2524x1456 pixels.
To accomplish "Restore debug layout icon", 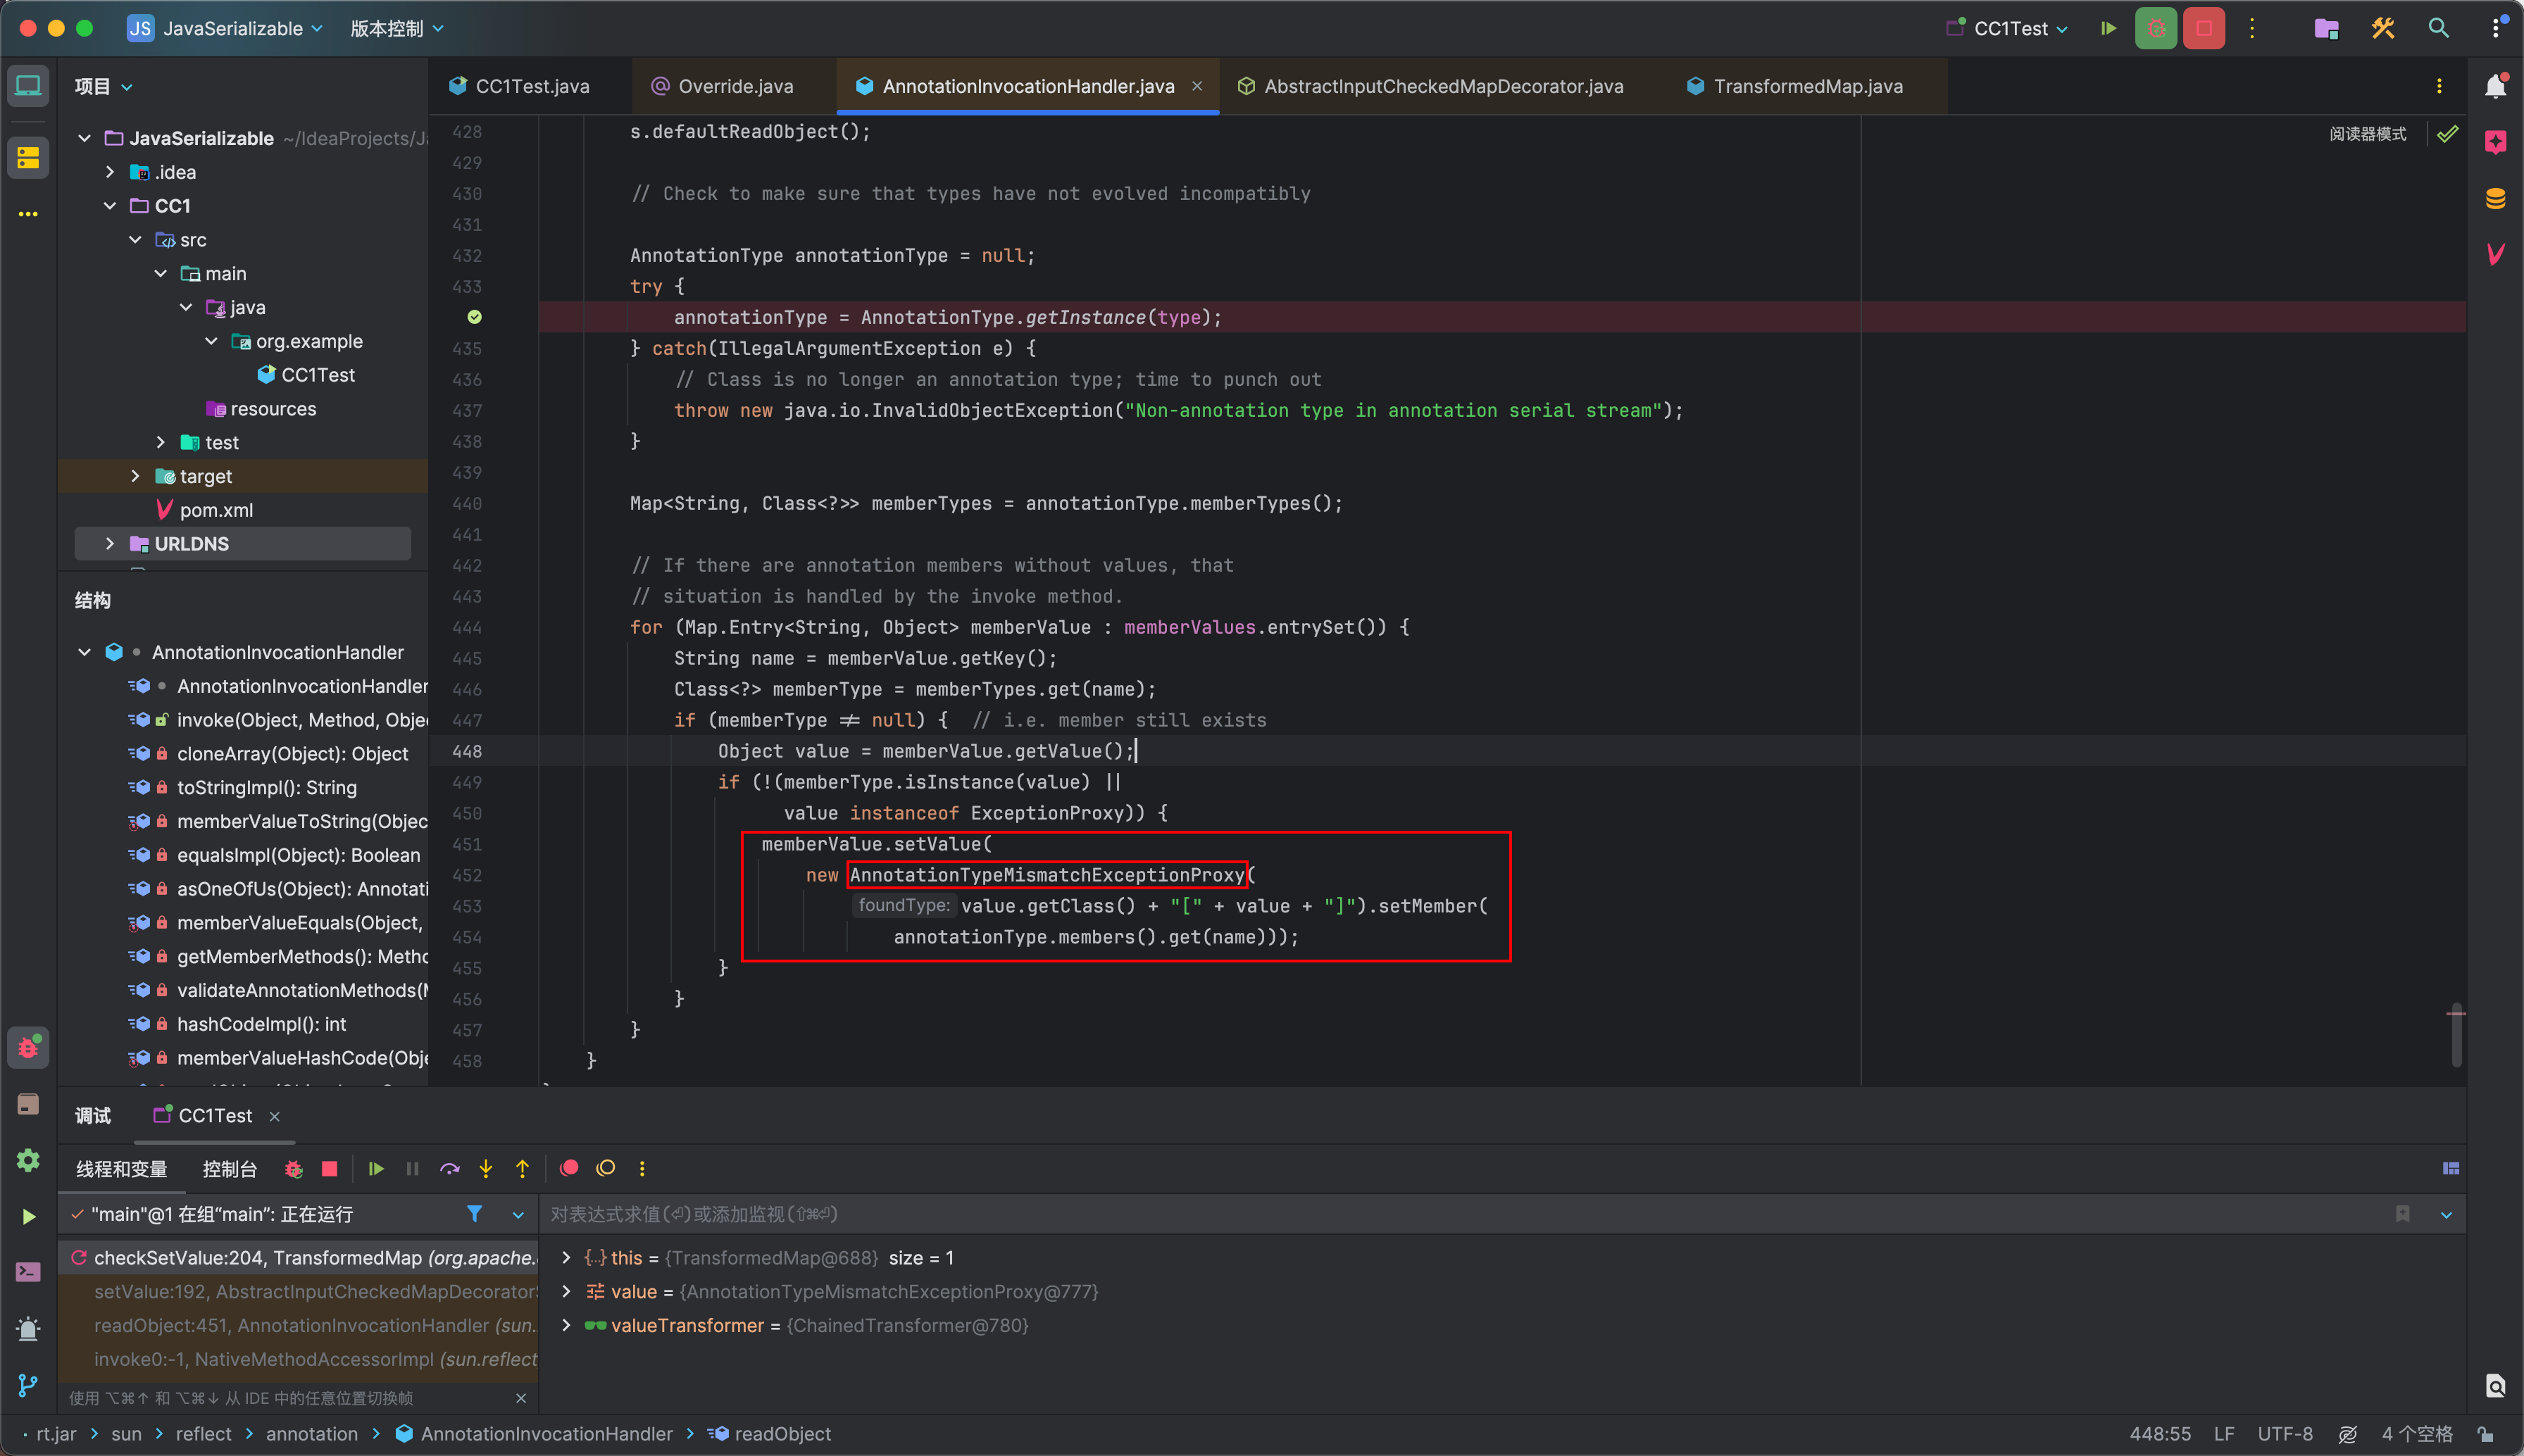I will (2450, 1168).
